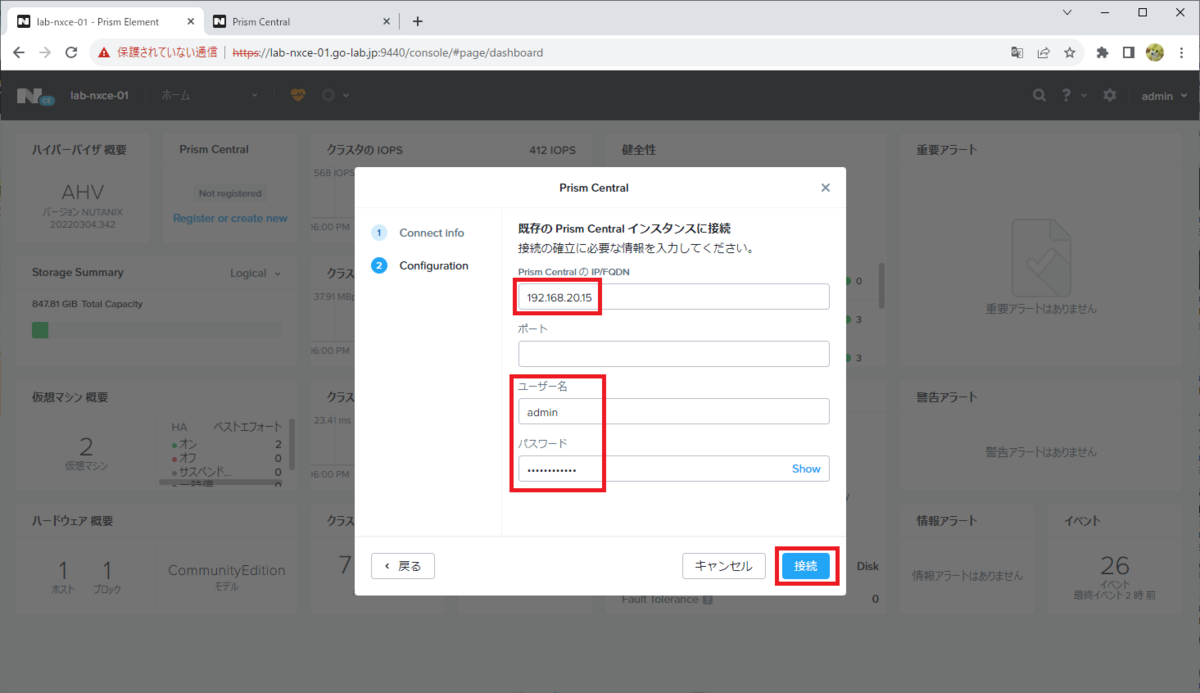Click the Not registered status label
This screenshot has height=693, width=1200.
[230, 193]
